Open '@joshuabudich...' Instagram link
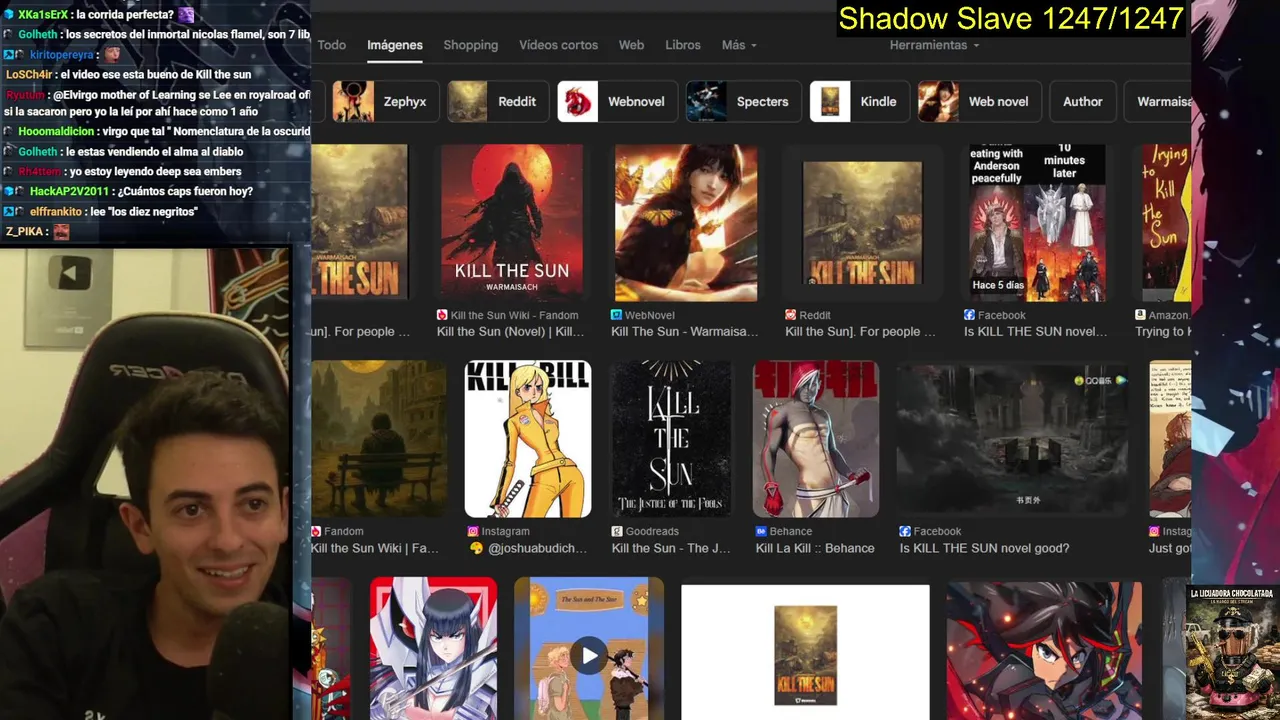The height and width of the screenshot is (720, 1280). (x=527, y=548)
